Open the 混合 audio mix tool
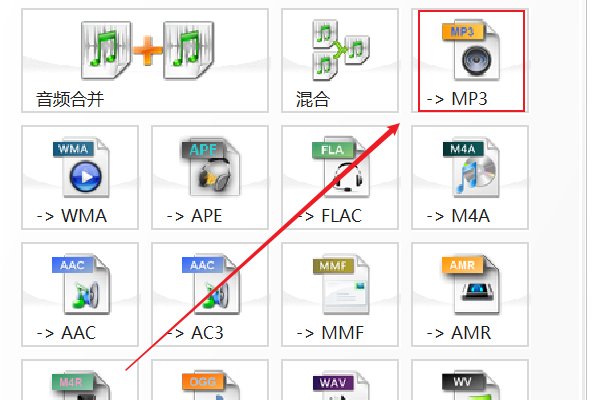Image resolution: width=600 pixels, height=400 pixels. (340, 60)
